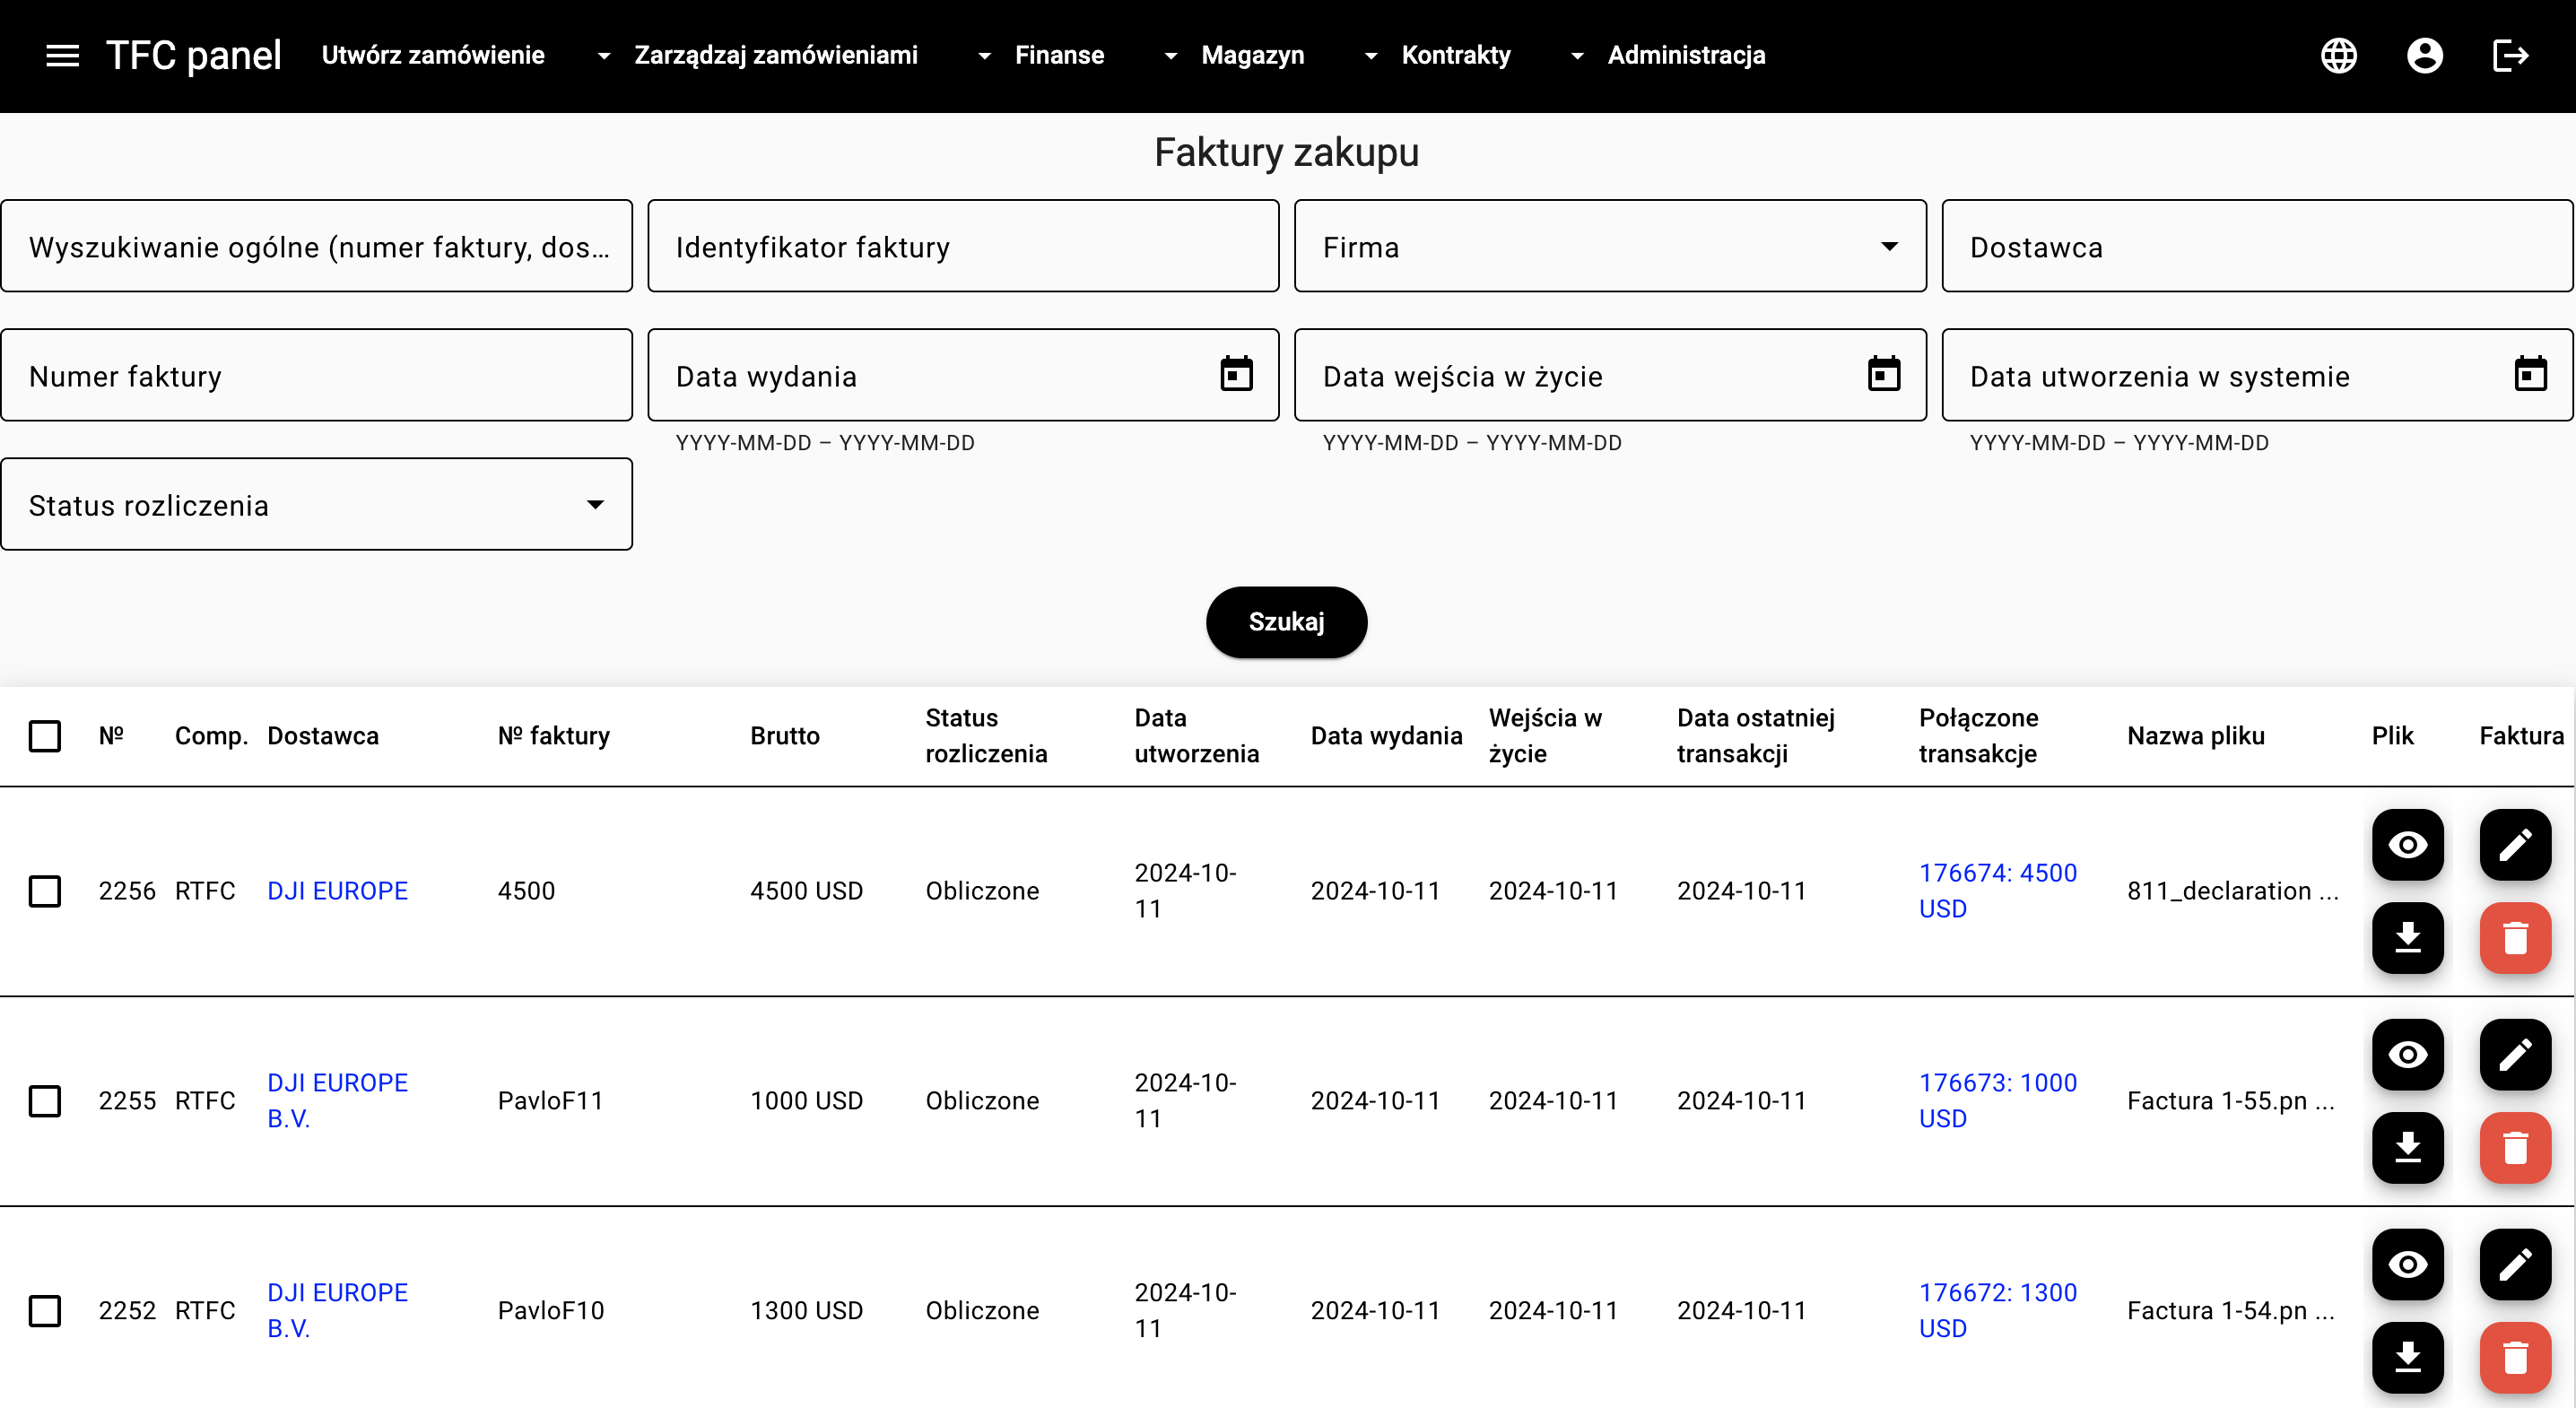Open the language globe selector
Screen dimensions: 2576x1408
[2338, 56]
